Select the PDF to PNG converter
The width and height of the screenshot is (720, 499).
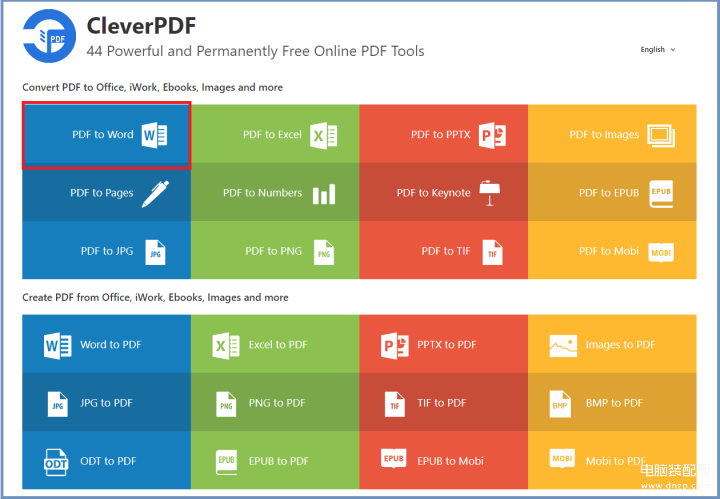pos(275,250)
